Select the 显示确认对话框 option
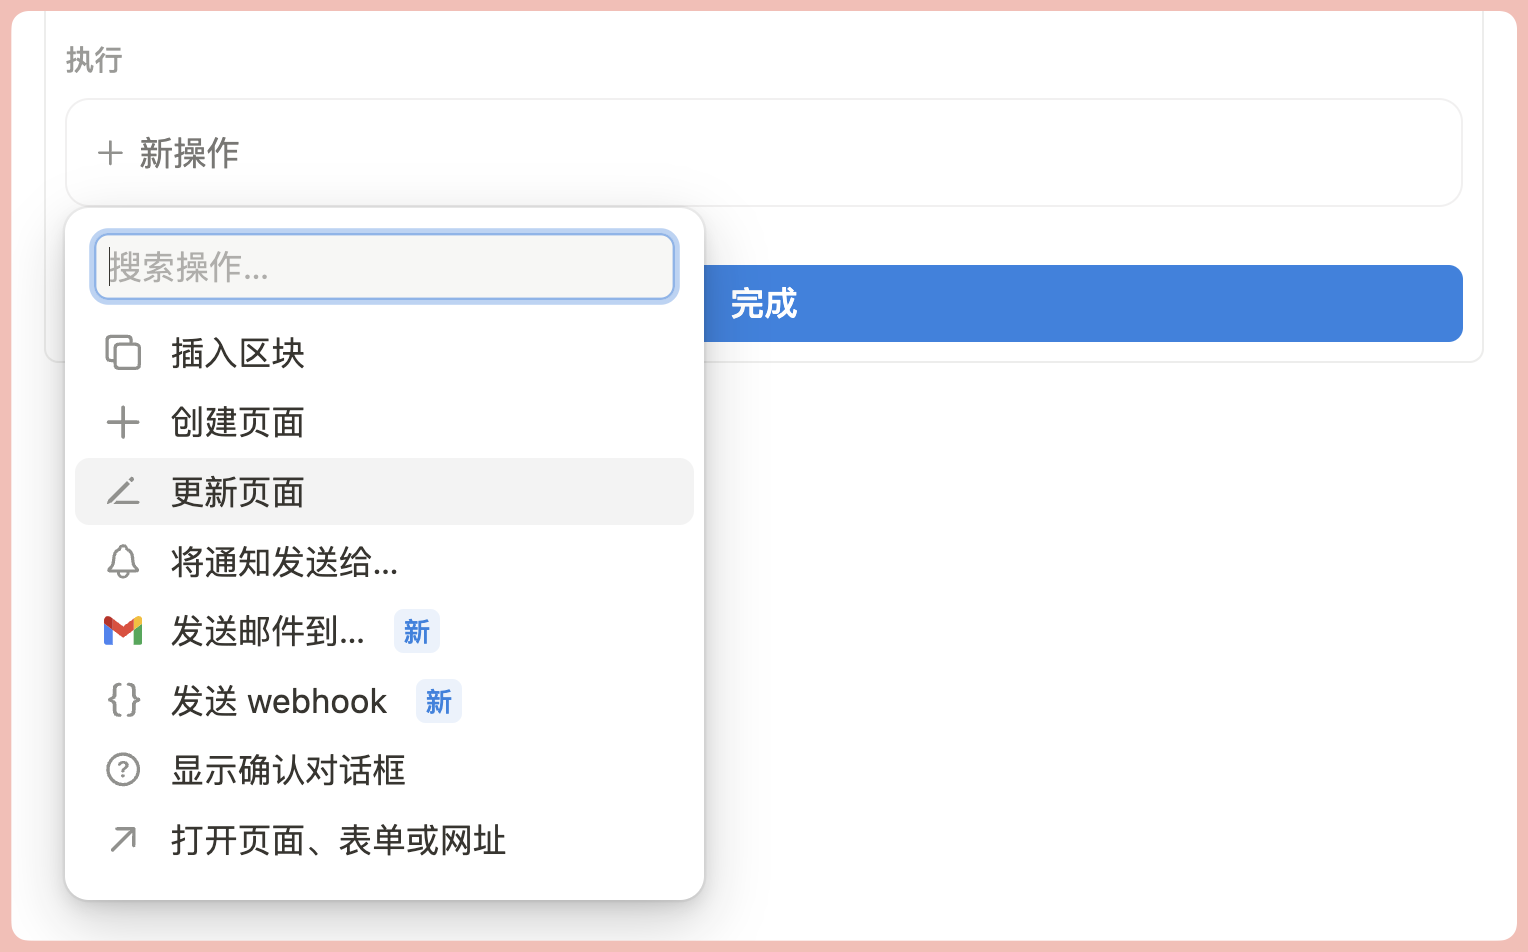 [289, 770]
